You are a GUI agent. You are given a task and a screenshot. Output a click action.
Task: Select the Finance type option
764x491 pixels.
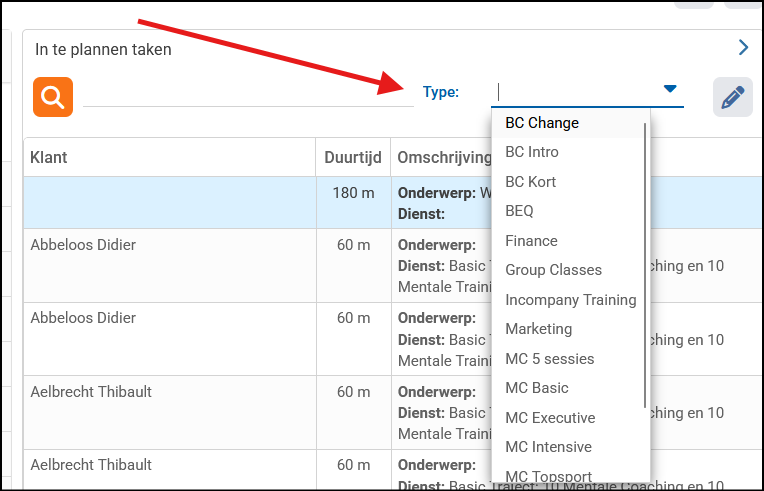tap(531, 241)
